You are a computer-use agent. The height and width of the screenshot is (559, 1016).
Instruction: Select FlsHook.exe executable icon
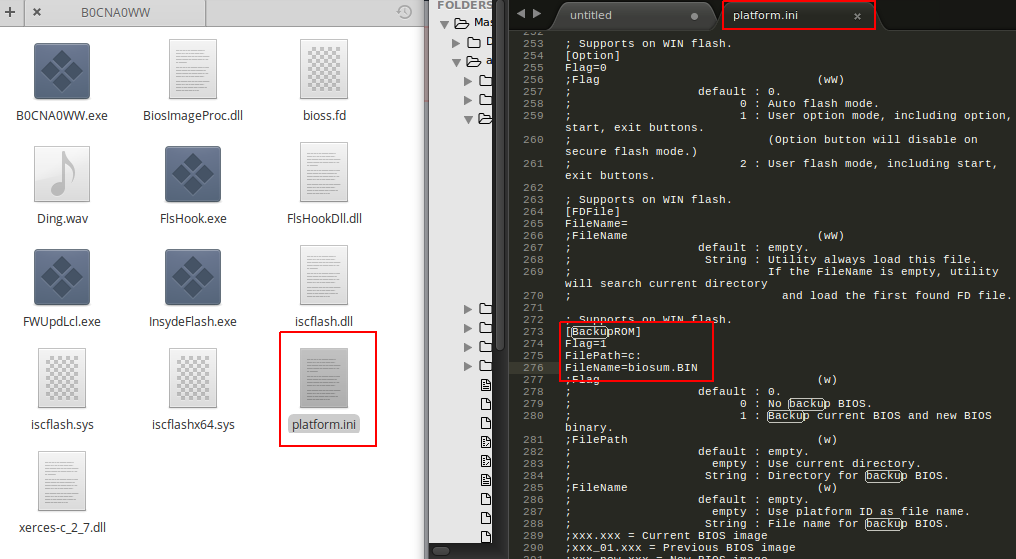pyautogui.click(x=193, y=174)
